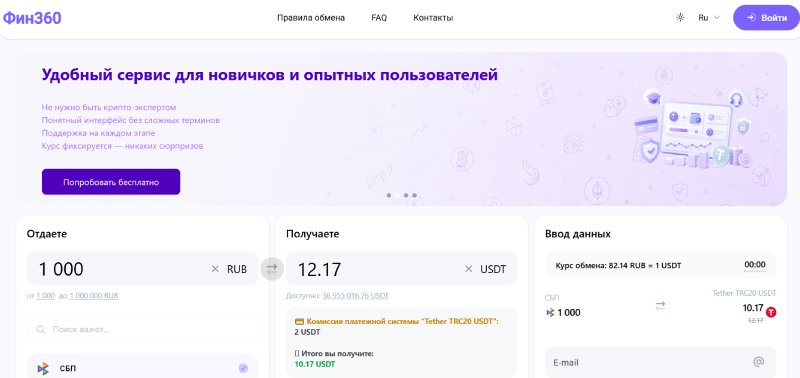The image size is (800, 378).
Task: Click the USDT currency label
Action: 493,269
